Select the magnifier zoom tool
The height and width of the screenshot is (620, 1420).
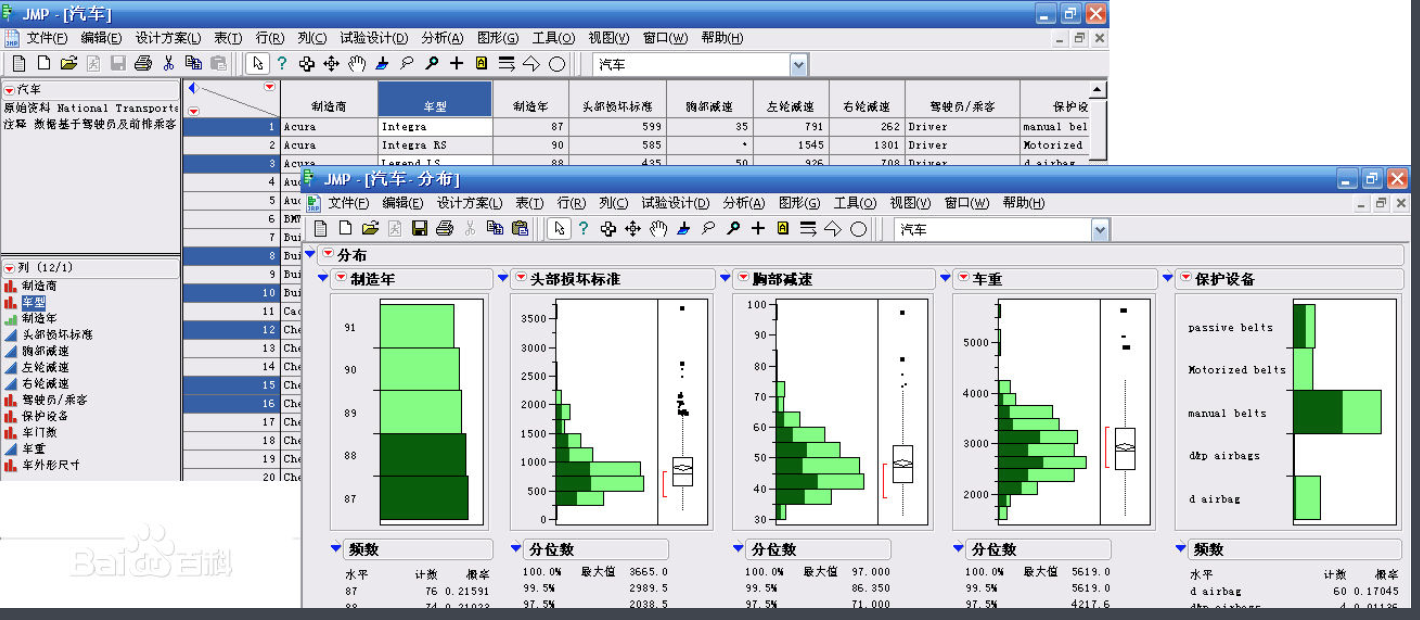click(733, 229)
